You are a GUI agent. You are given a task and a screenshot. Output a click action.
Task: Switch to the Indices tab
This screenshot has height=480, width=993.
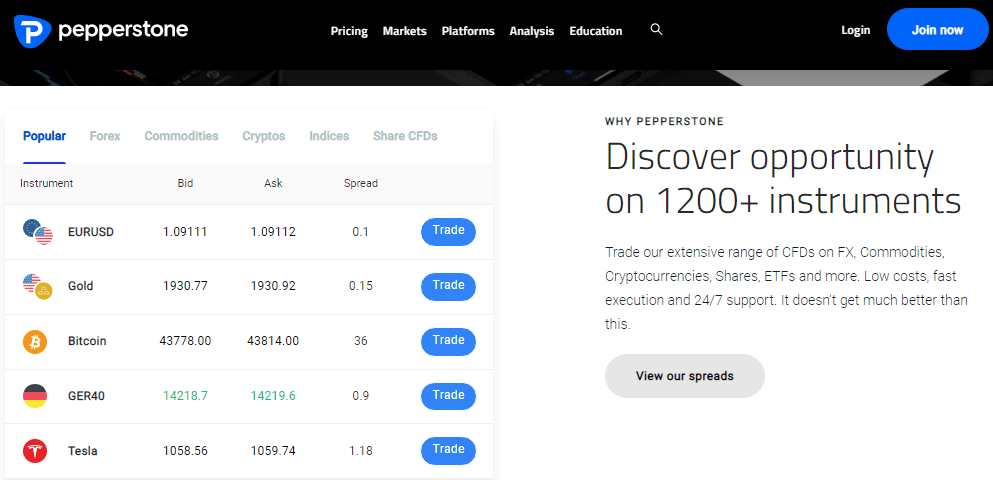tap(329, 136)
